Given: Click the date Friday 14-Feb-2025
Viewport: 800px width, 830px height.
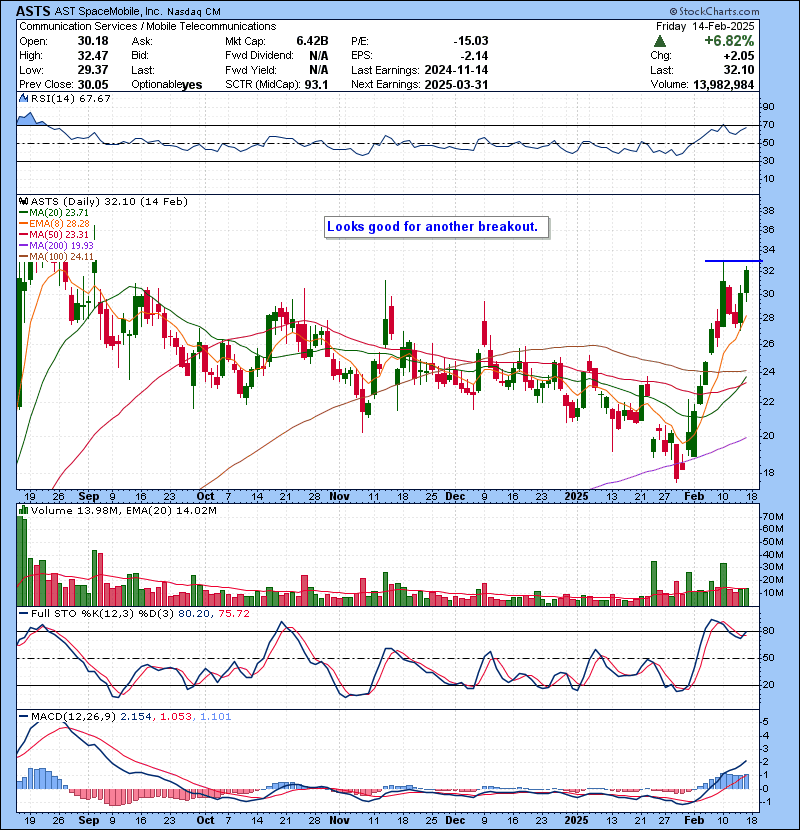Looking at the screenshot, I should (x=705, y=26).
